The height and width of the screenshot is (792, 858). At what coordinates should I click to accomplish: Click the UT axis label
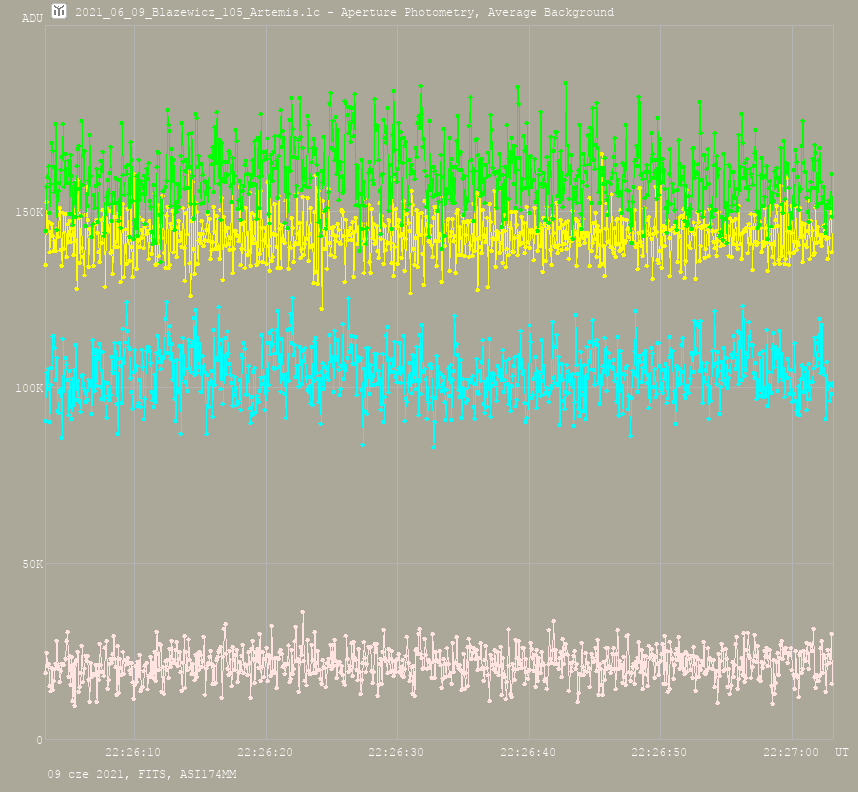[x=842, y=752]
